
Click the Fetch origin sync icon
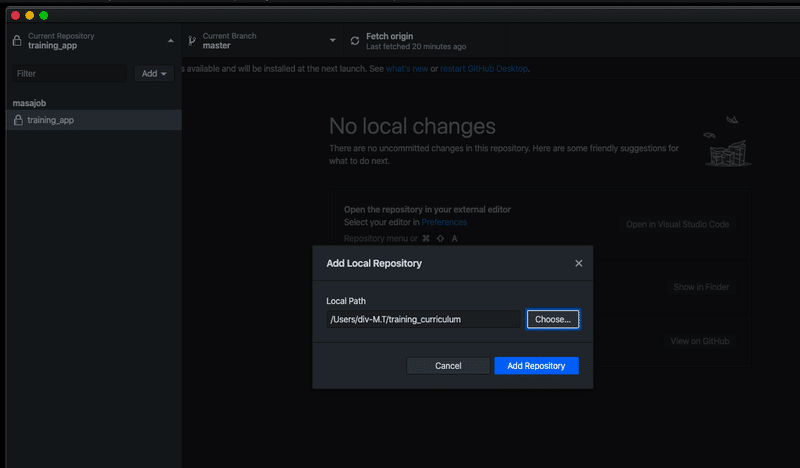(355, 41)
